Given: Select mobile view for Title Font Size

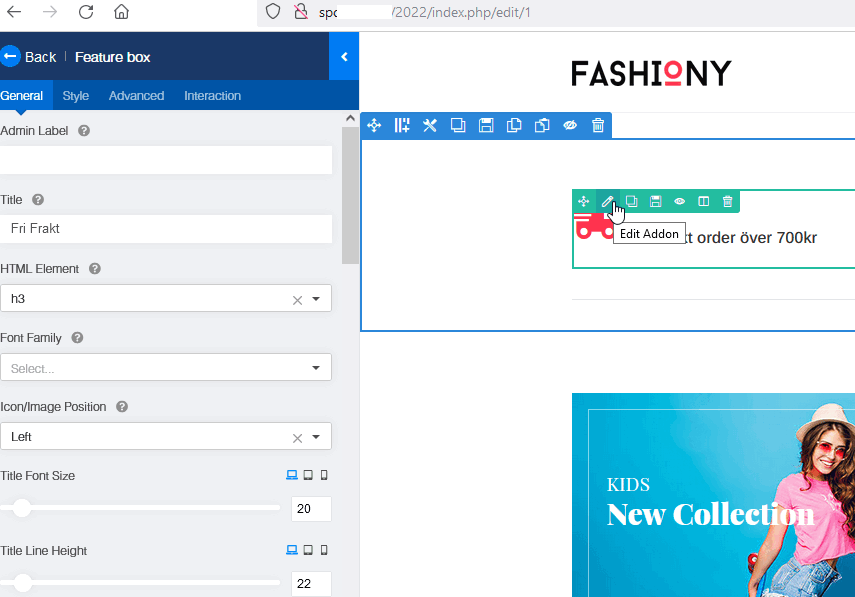Looking at the screenshot, I should coord(324,476).
